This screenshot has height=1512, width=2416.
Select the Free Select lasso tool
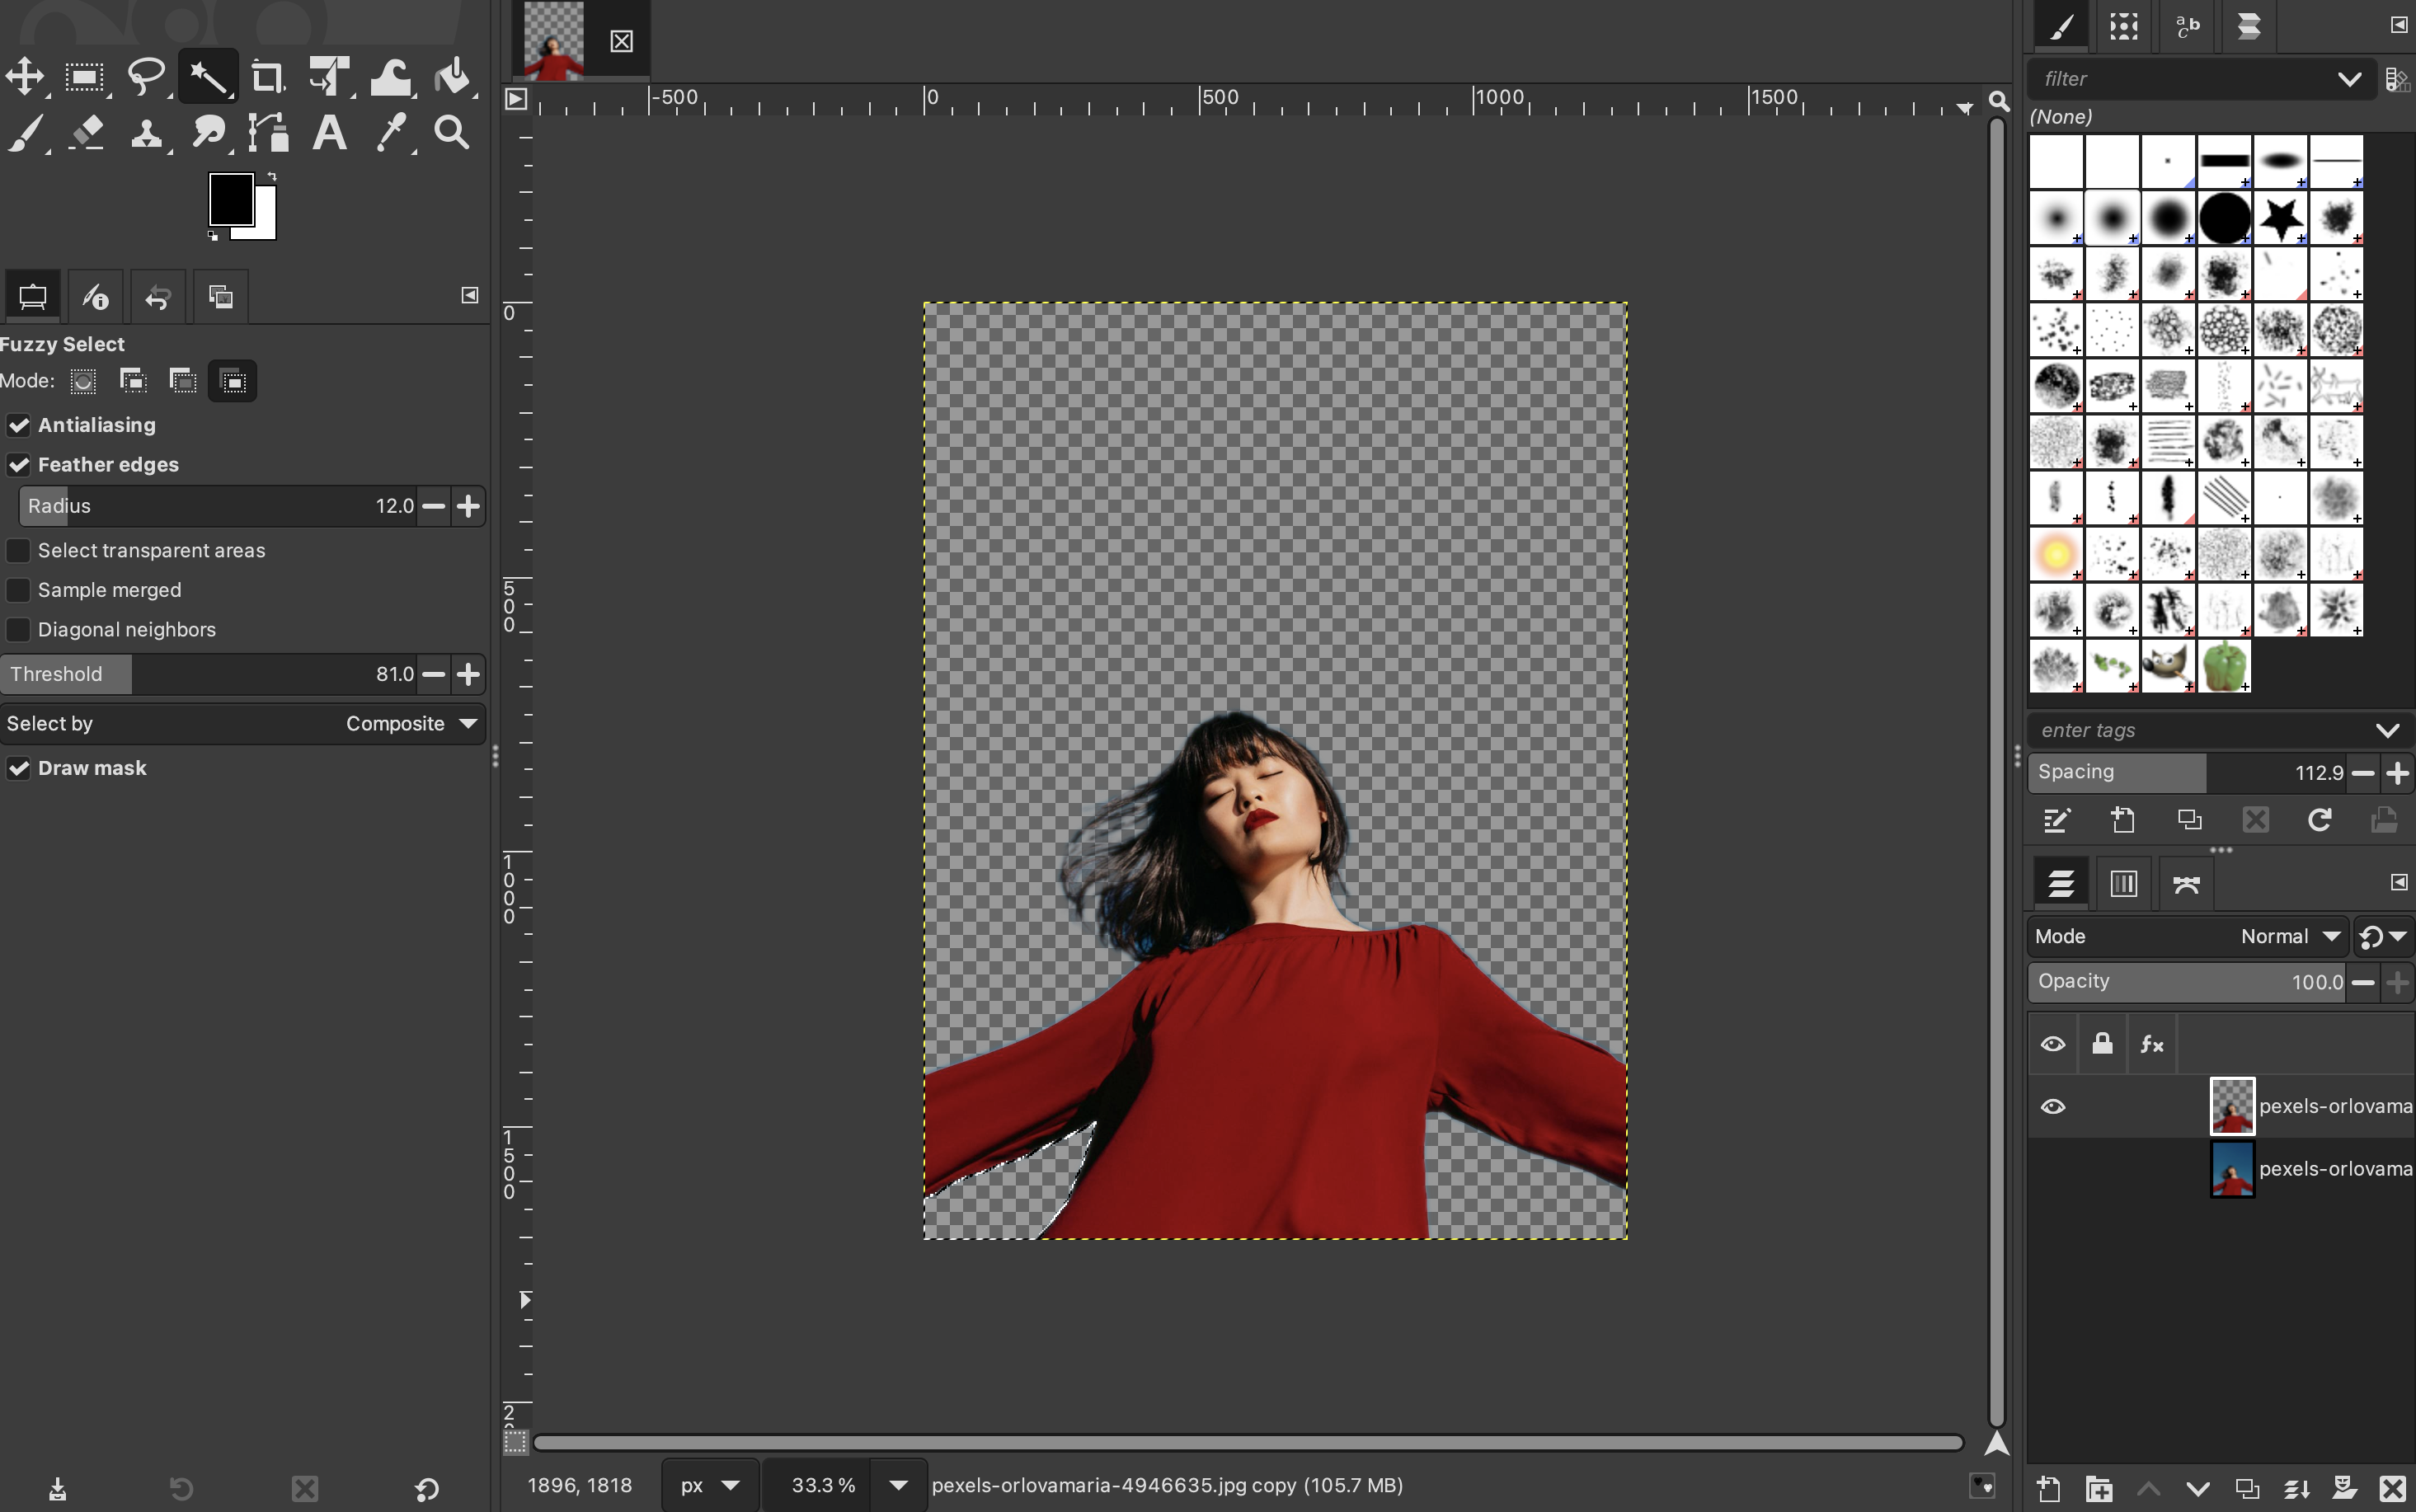[147, 77]
